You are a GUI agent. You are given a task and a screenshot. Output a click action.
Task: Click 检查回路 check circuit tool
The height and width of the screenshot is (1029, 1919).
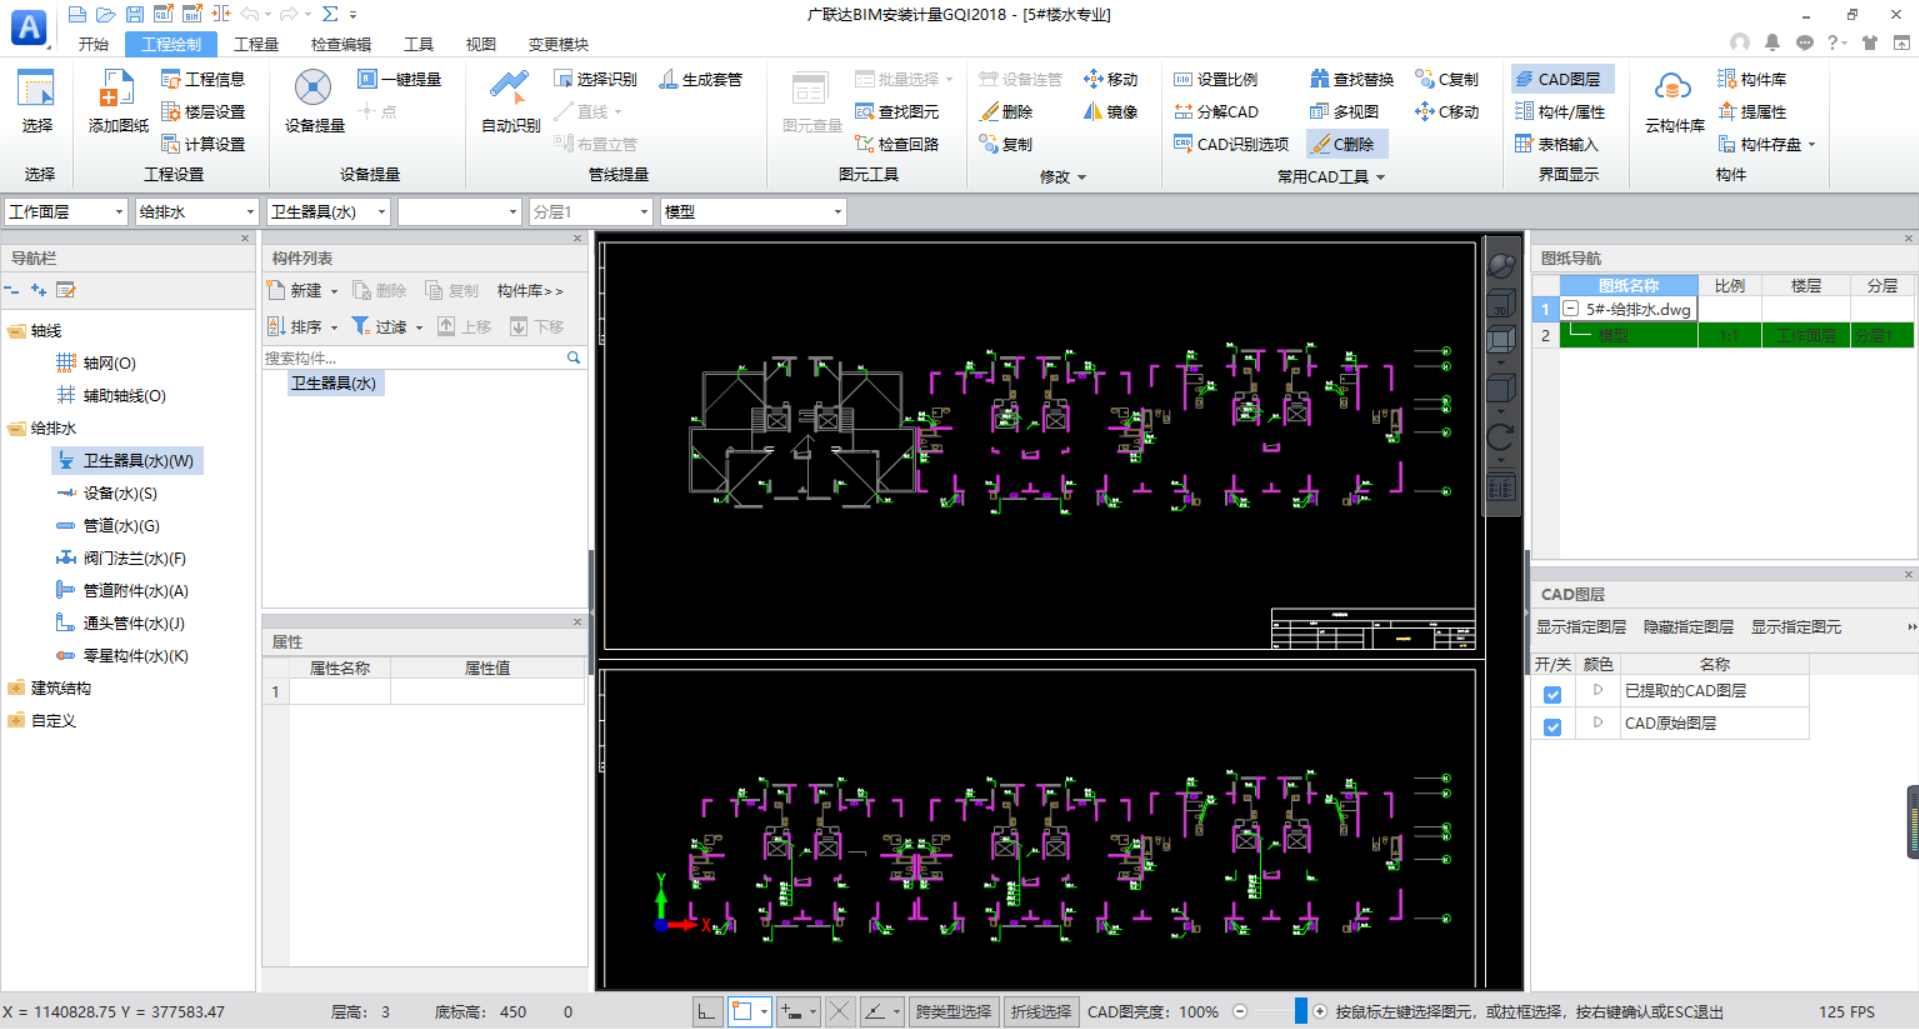click(897, 144)
